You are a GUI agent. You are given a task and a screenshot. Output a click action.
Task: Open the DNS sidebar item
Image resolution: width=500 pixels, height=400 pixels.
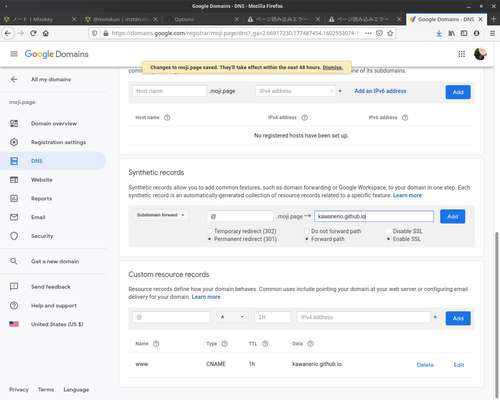pos(53,161)
